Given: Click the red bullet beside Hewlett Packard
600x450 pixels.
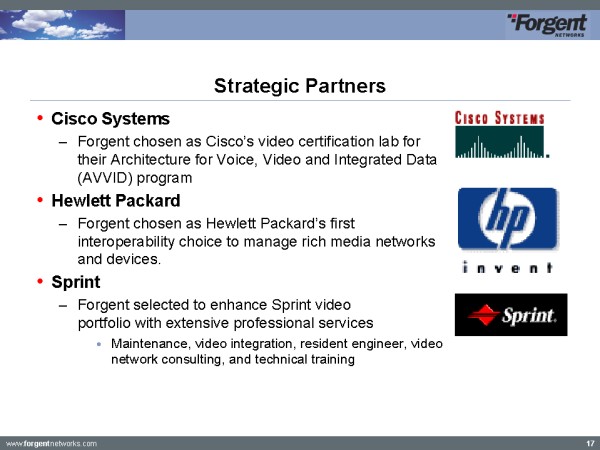Looking at the screenshot, I should 38,200.
